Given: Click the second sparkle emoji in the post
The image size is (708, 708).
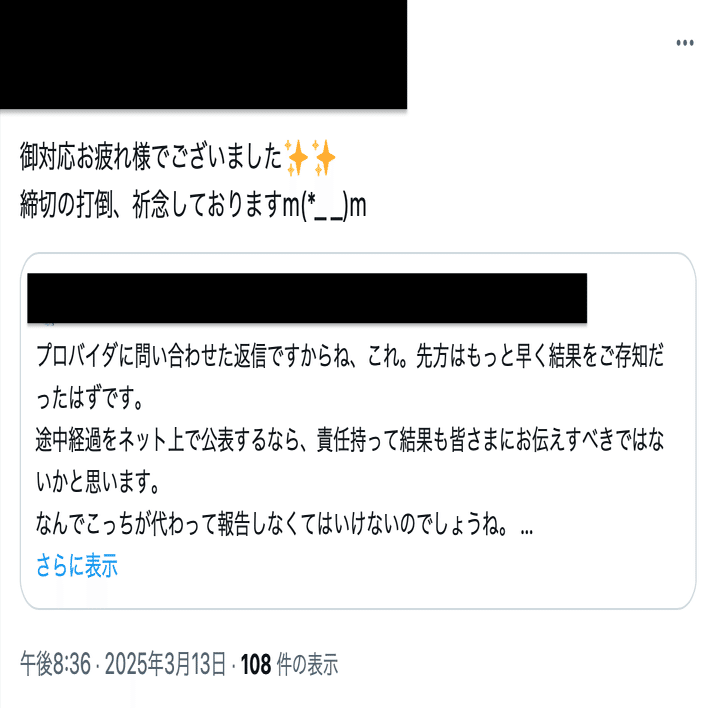Looking at the screenshot, I should (x=324, y=158).
